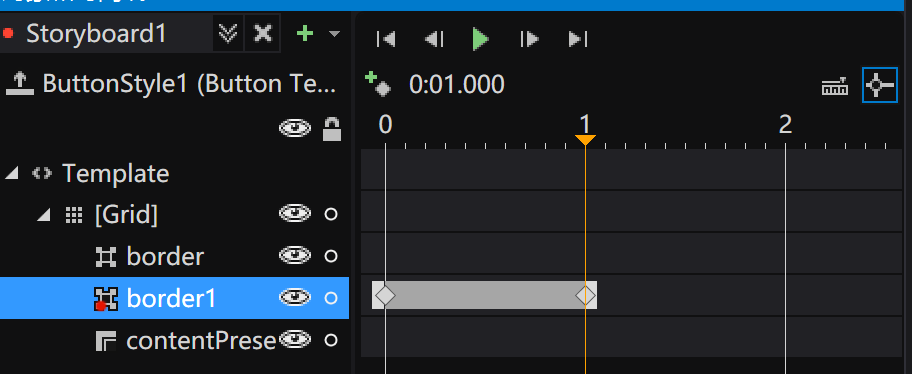Step back to the previous frame
The height and width of the screenshot is (374, 912).
coord(434,39)
